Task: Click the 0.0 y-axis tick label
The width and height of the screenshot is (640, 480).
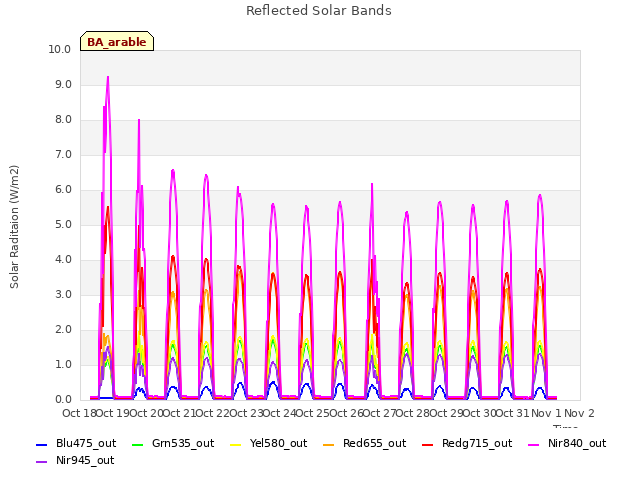Action: pyautogui.click(x=63, y=400)
